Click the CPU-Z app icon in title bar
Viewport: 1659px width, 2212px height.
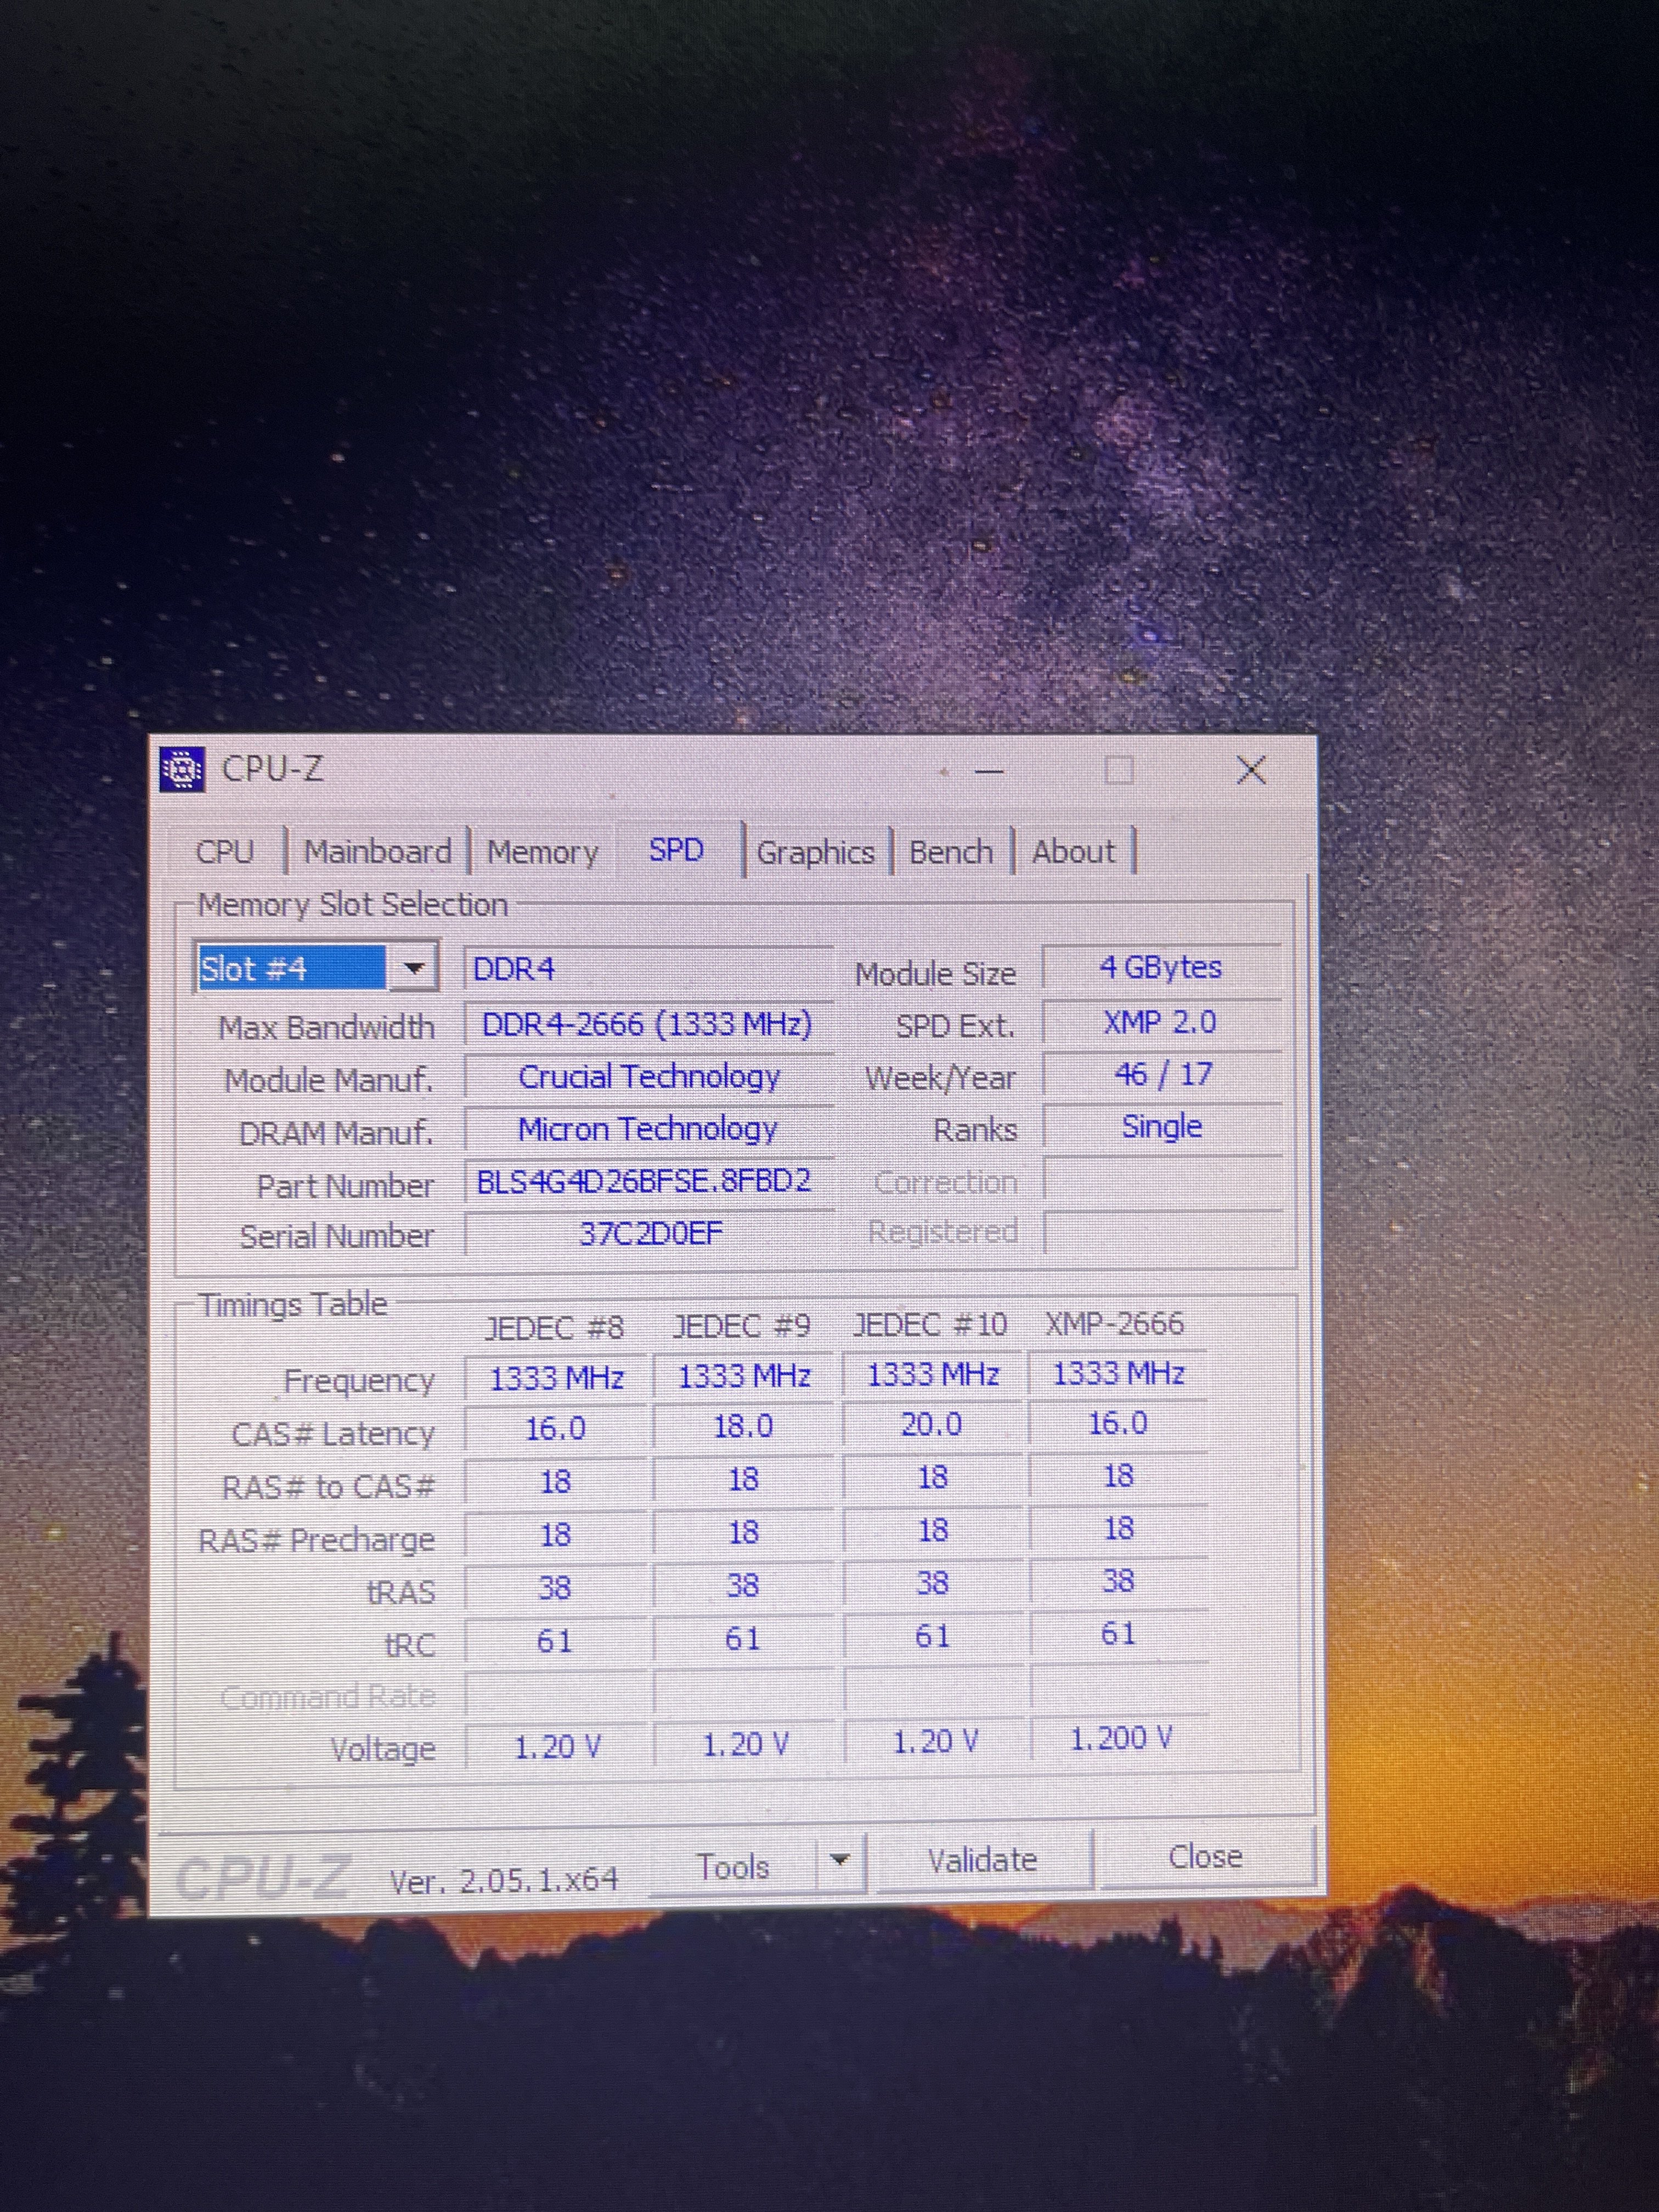pyautogui.click(x=183, y=769)
